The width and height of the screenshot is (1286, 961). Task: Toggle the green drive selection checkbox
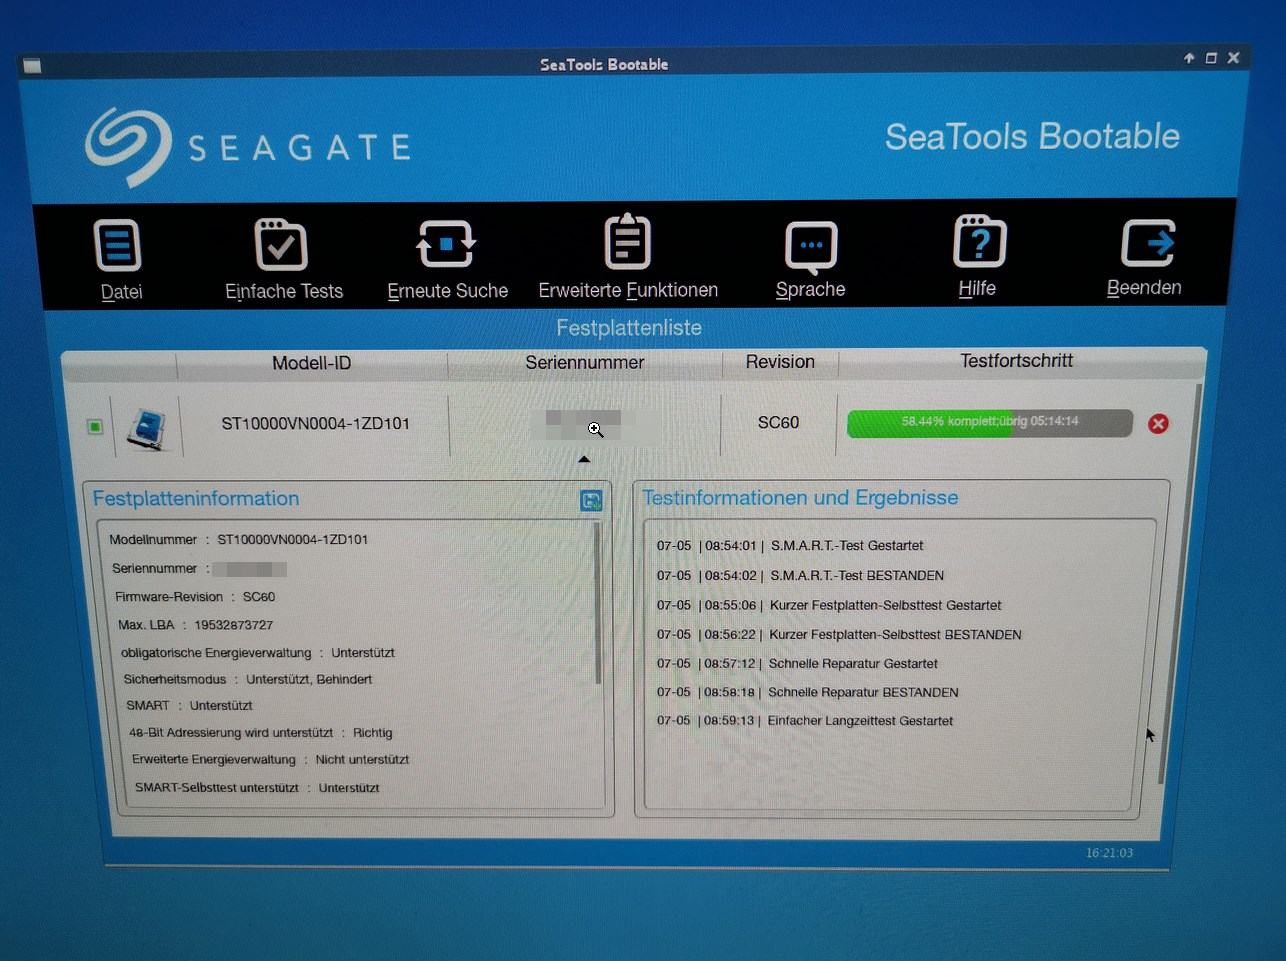click(95, 427)
